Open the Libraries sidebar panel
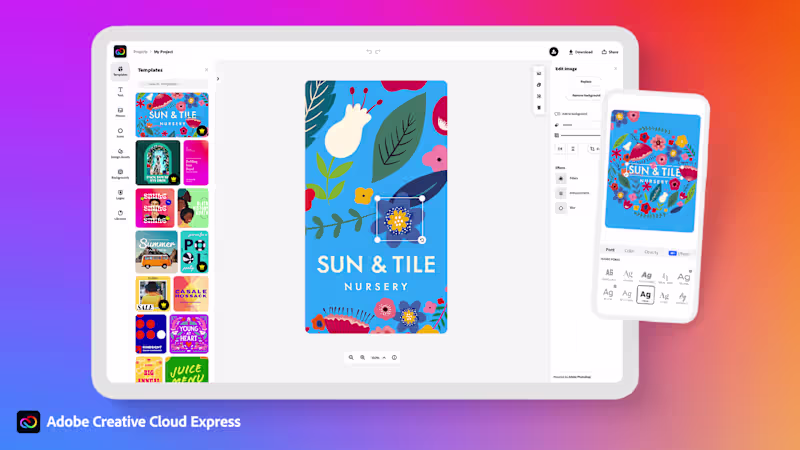 (120, 215)
